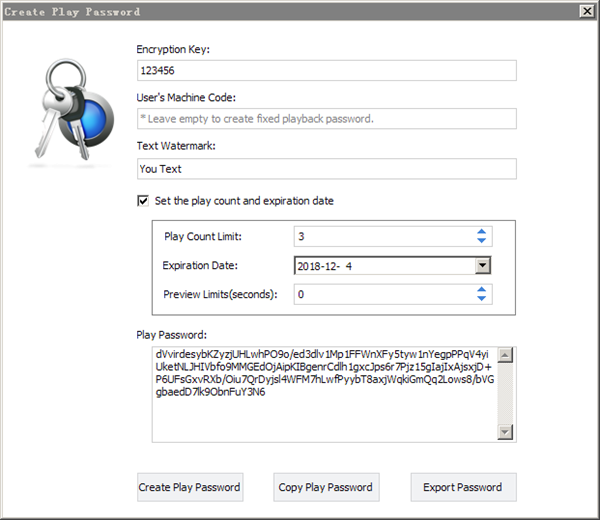Select the Text Watermark input box
The width and height of the screenshot is (600, 520).
326,169
